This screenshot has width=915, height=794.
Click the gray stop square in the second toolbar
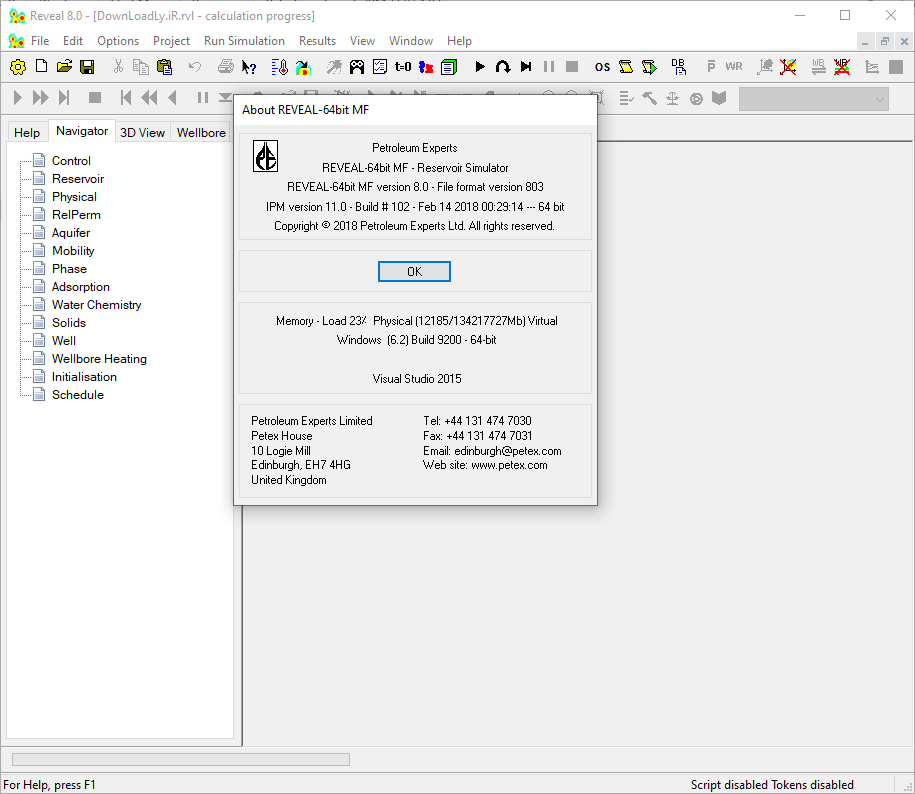pos(95,97)
